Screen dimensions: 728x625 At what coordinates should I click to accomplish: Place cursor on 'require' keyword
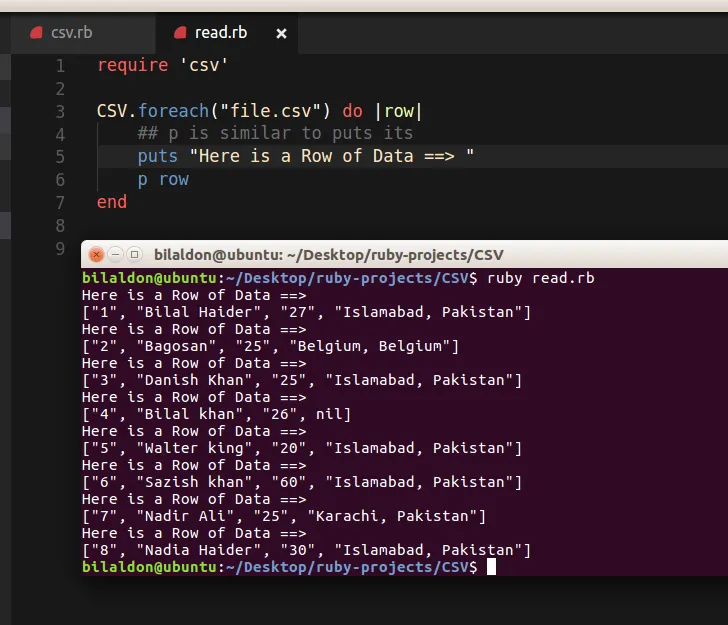coord(132,65)
